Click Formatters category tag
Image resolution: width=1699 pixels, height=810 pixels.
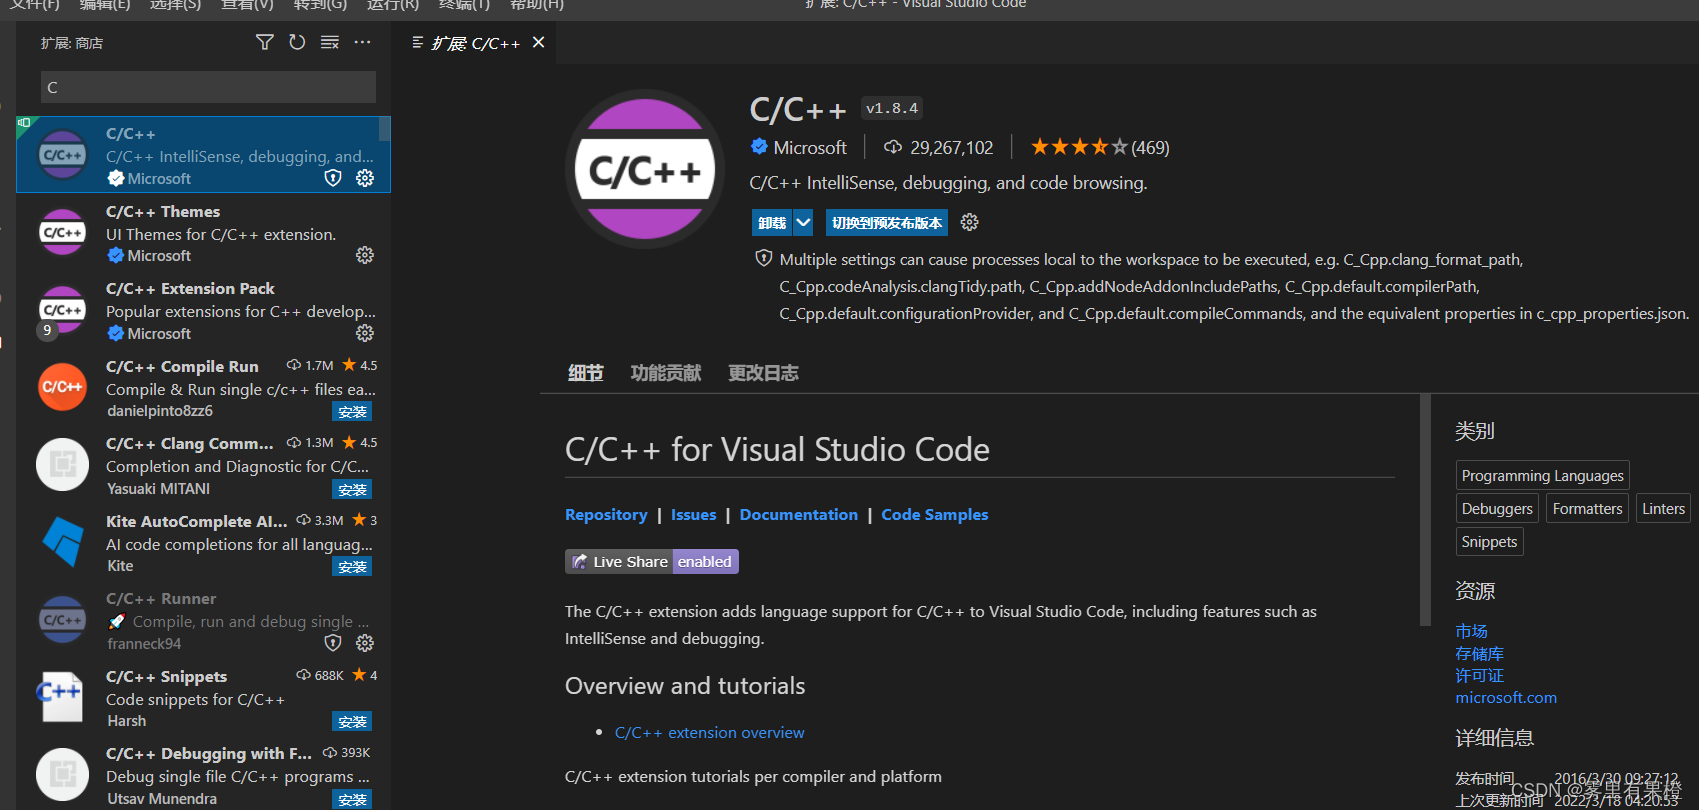(1587, 508)
